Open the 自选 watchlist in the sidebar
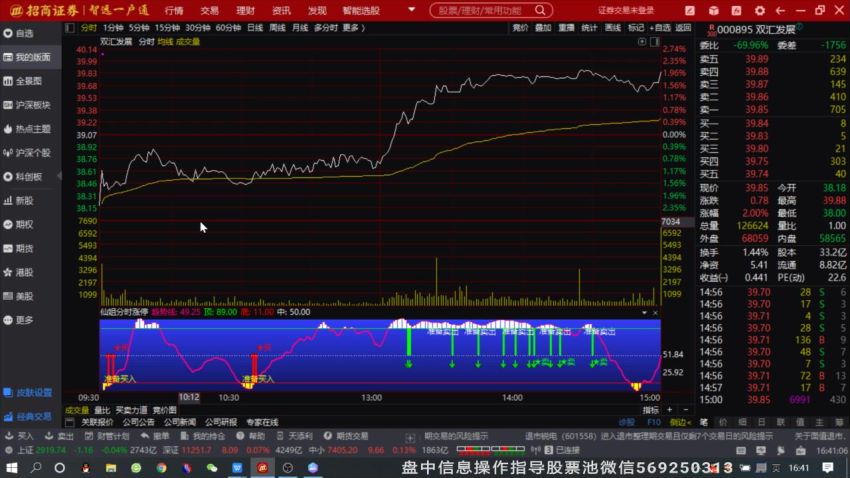Image resolution: width=850 pixels, height=478 pixels. (20, 34)
